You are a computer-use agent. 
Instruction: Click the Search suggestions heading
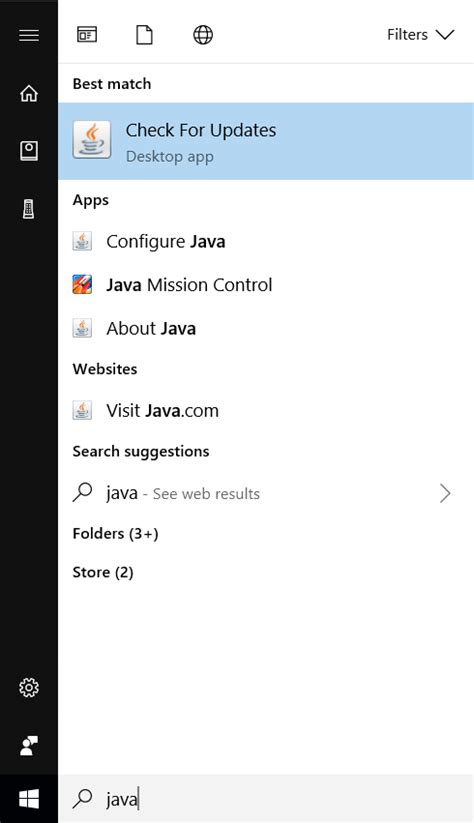[141, 451]
